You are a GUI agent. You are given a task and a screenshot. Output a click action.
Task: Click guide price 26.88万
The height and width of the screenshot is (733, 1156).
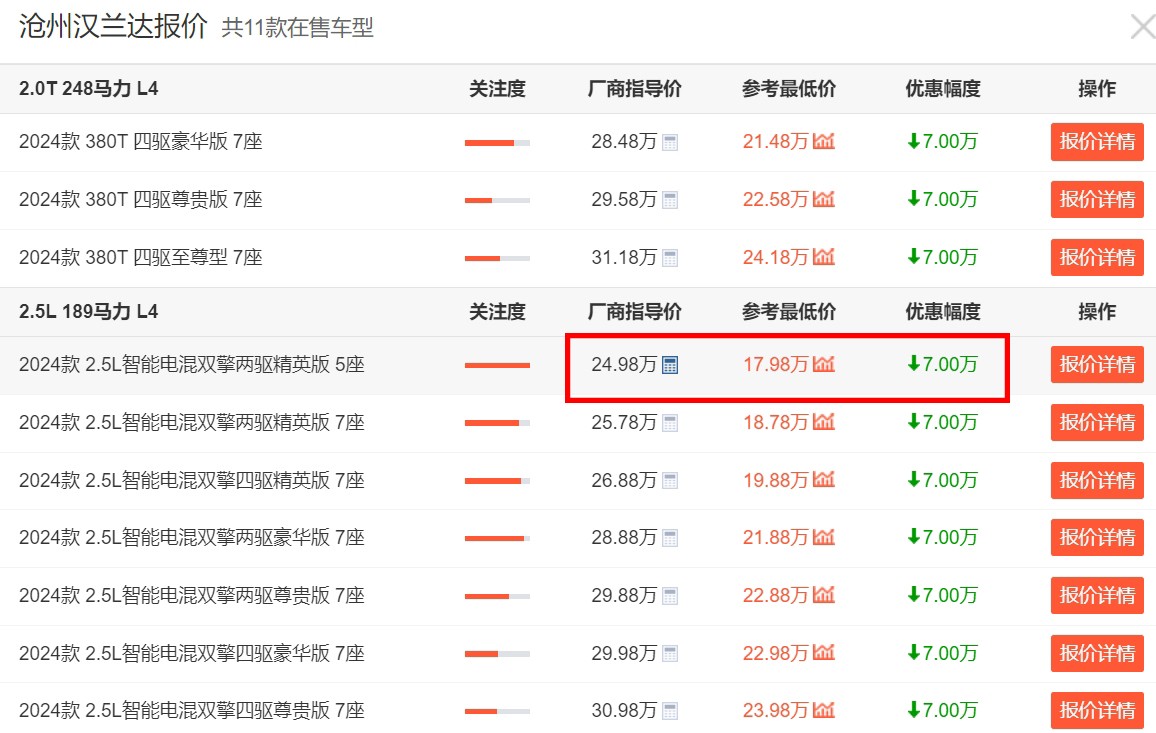[x=624, y=480]
